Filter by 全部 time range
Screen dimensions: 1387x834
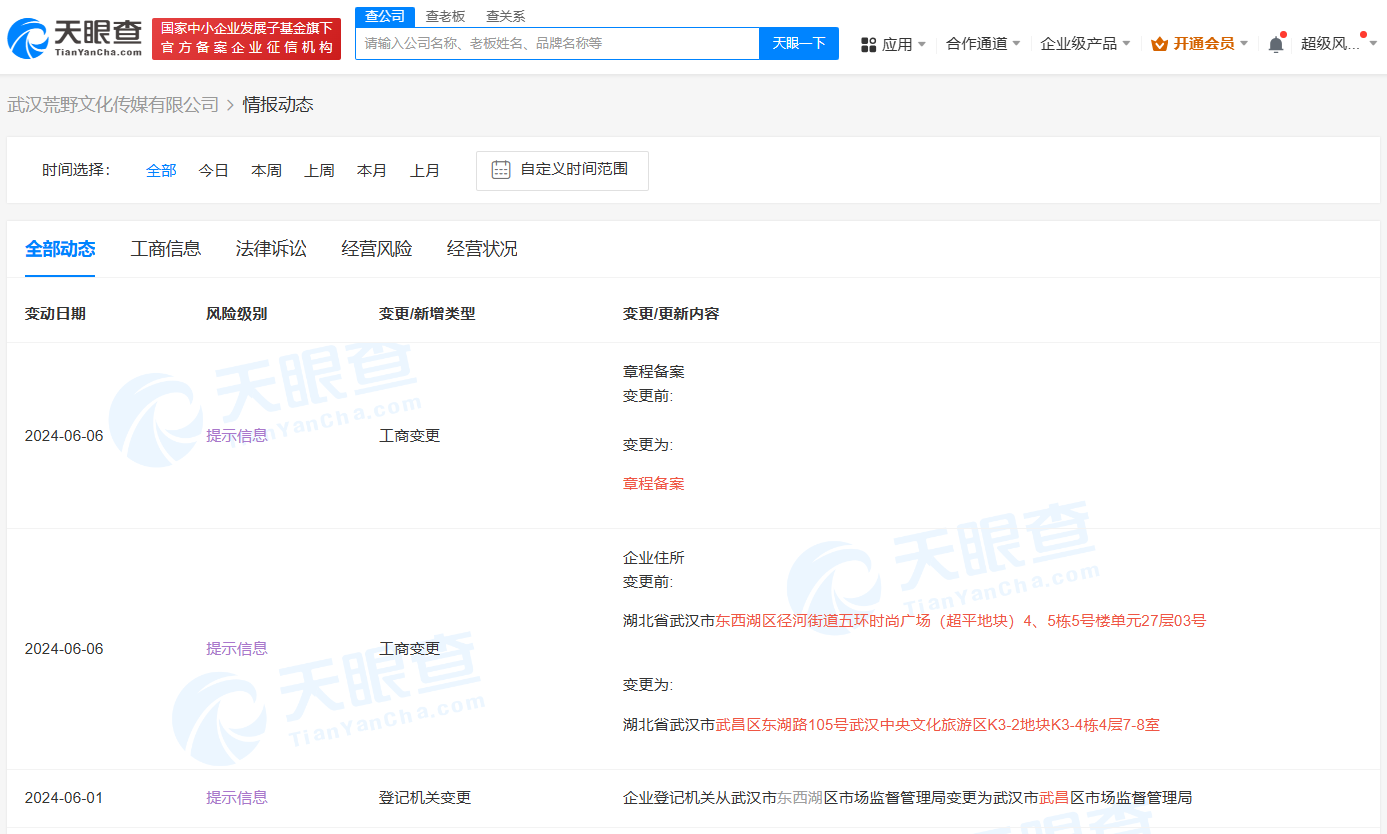tap(161, 171)
